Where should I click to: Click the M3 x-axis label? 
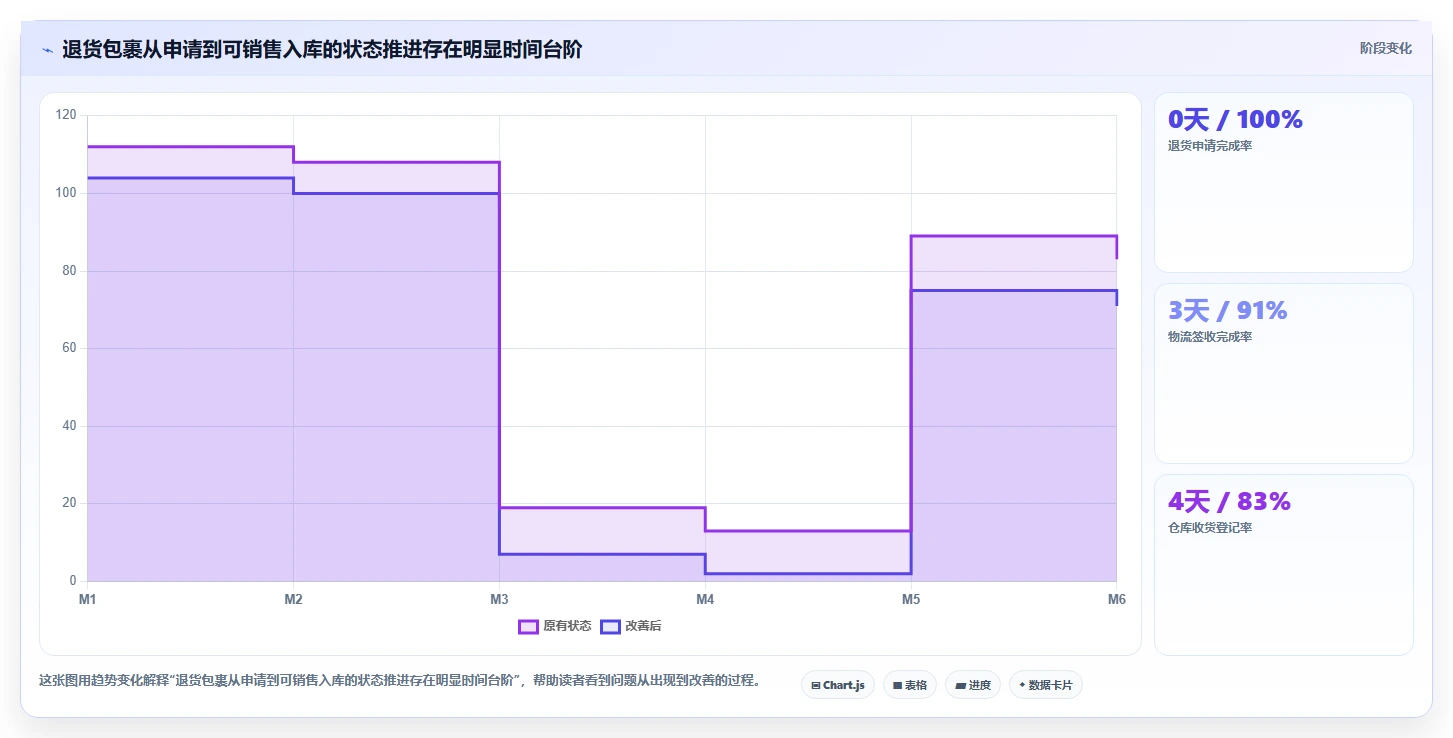coord(499,600)
